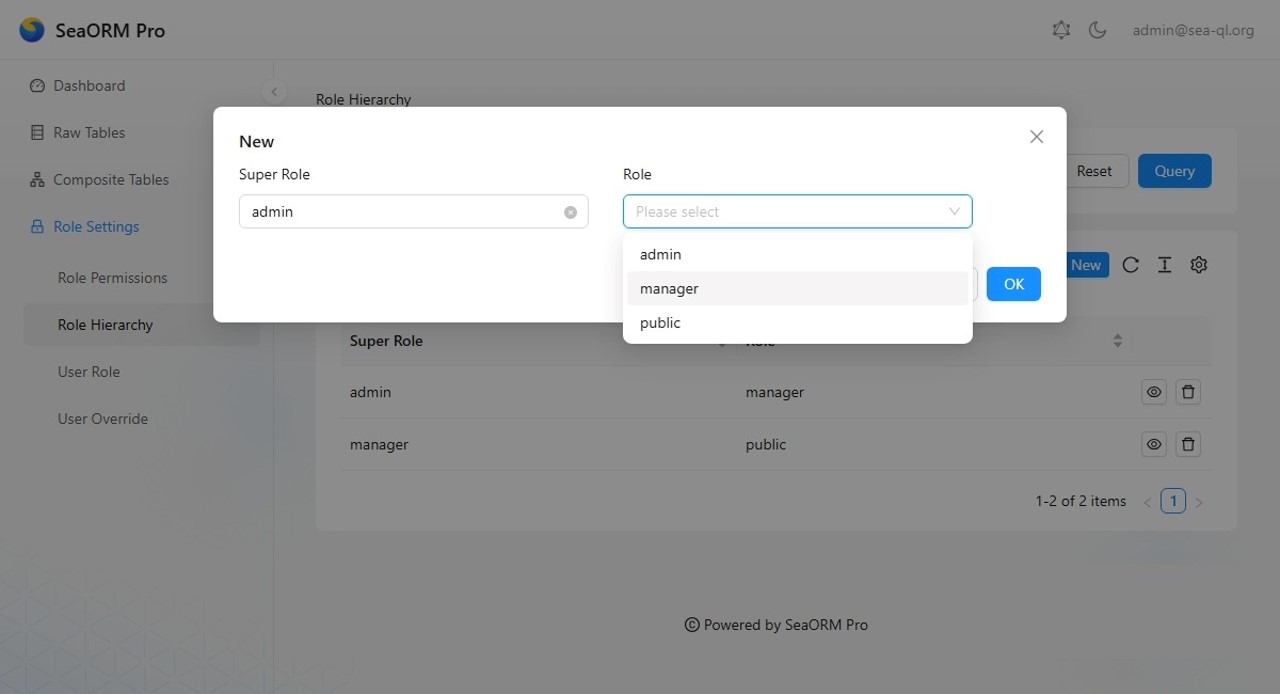Clear the Super Role admin field

point(570,212)
